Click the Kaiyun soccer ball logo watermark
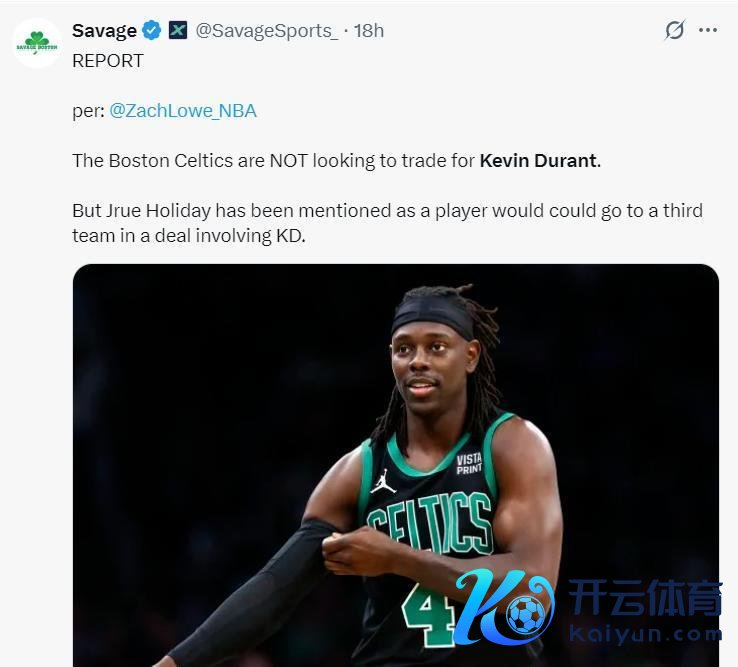Viewport: 738px width, 667px height. [507, 607]
